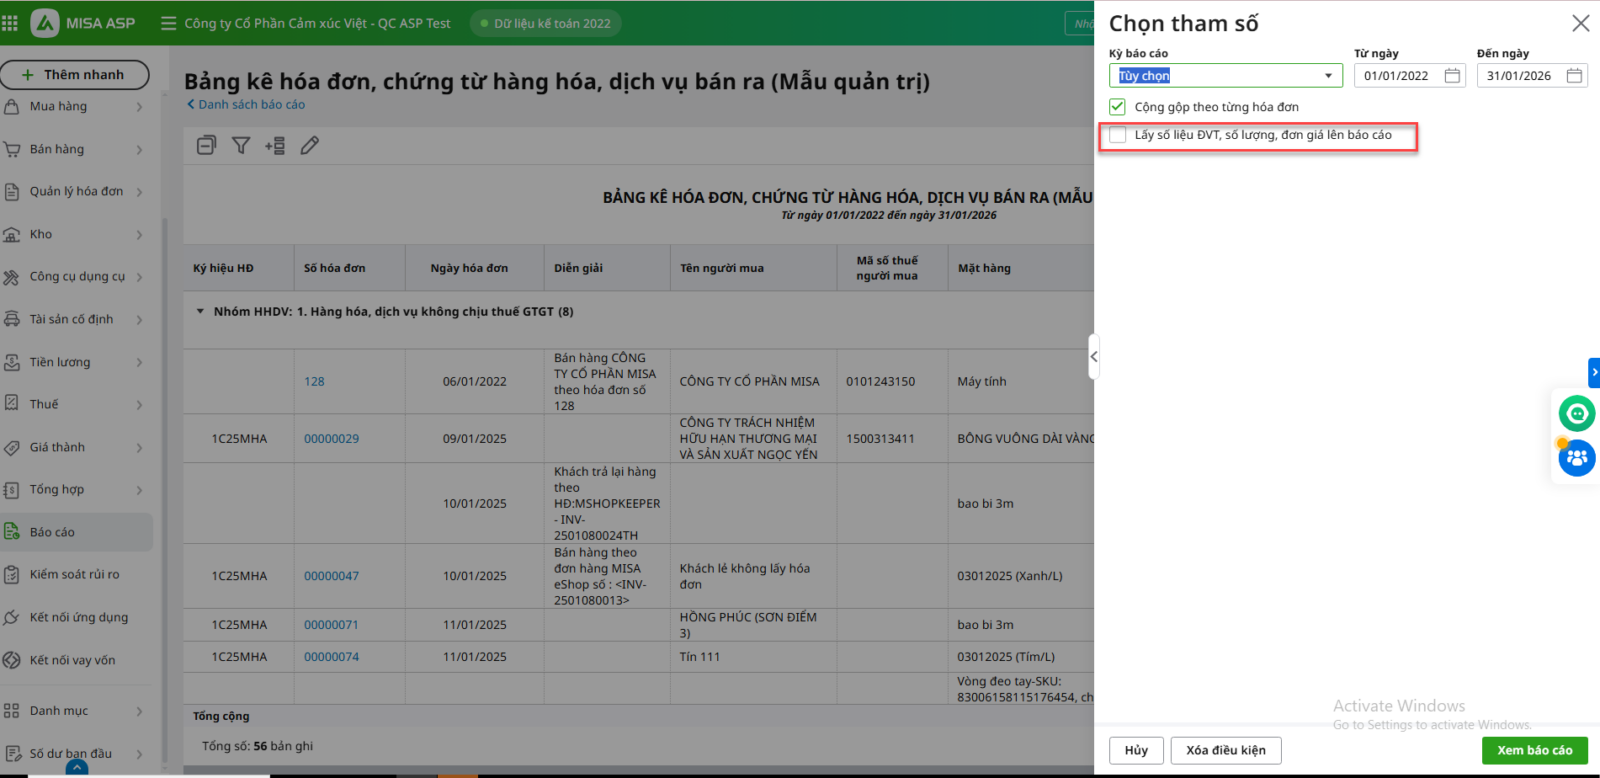Click the collapse rows icon in report toolbar

[x=206, y=146]
